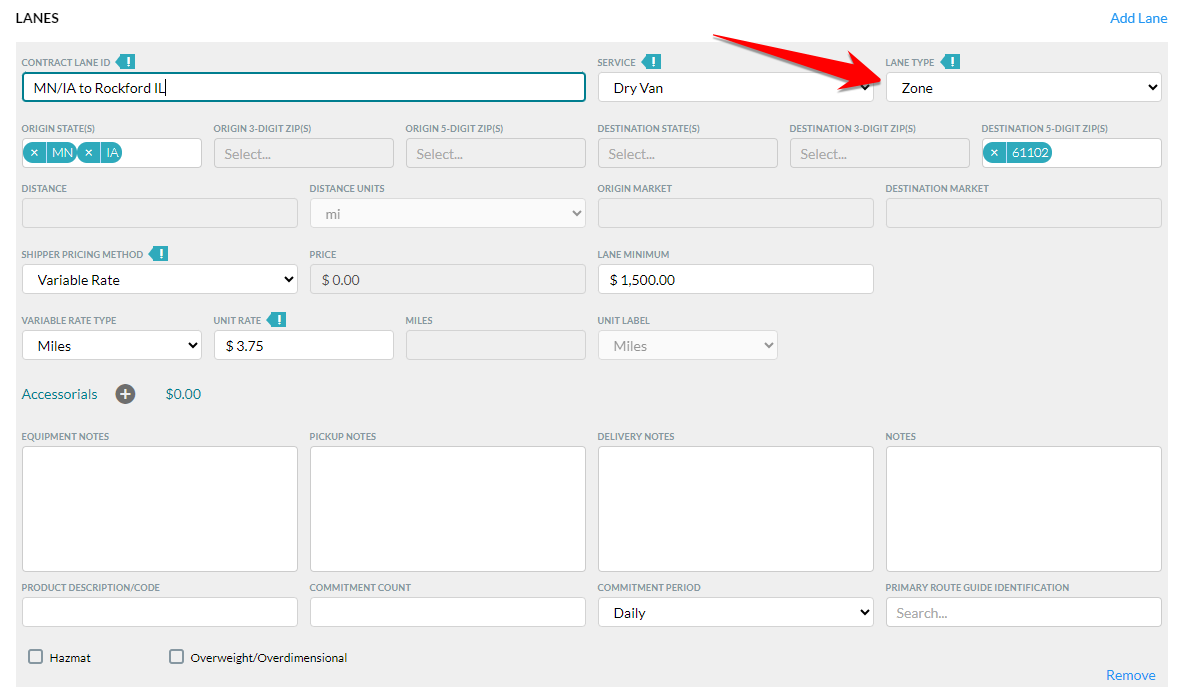
Task: Click the Remove link for this lane
Action: coord(1130,675)
